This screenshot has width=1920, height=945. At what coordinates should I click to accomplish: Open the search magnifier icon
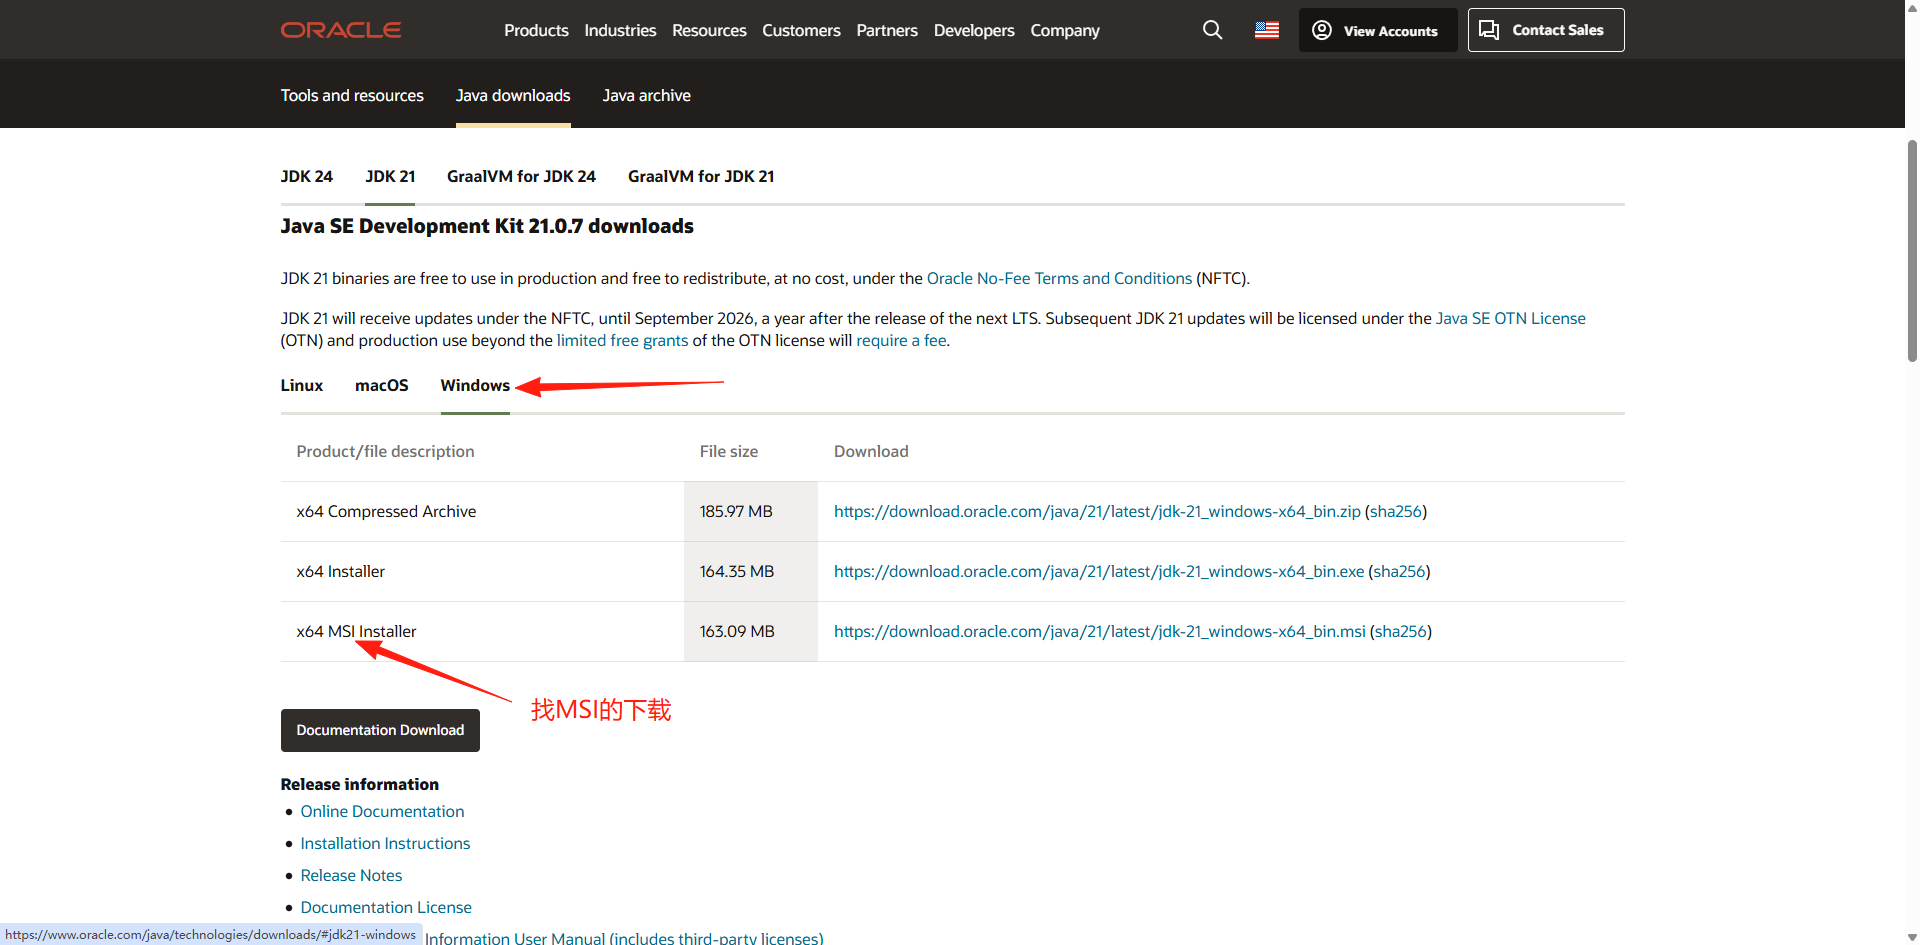[x=1212, y=30]
